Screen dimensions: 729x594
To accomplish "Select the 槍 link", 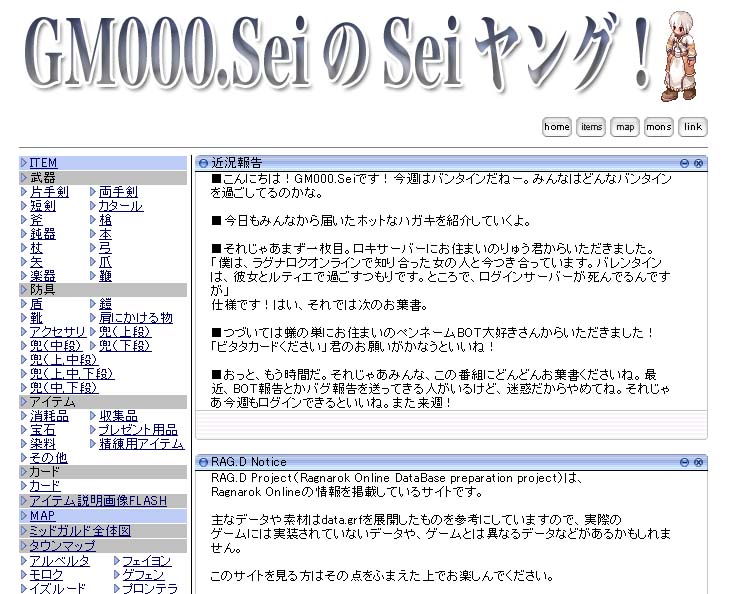I will (x=105, y=219).
